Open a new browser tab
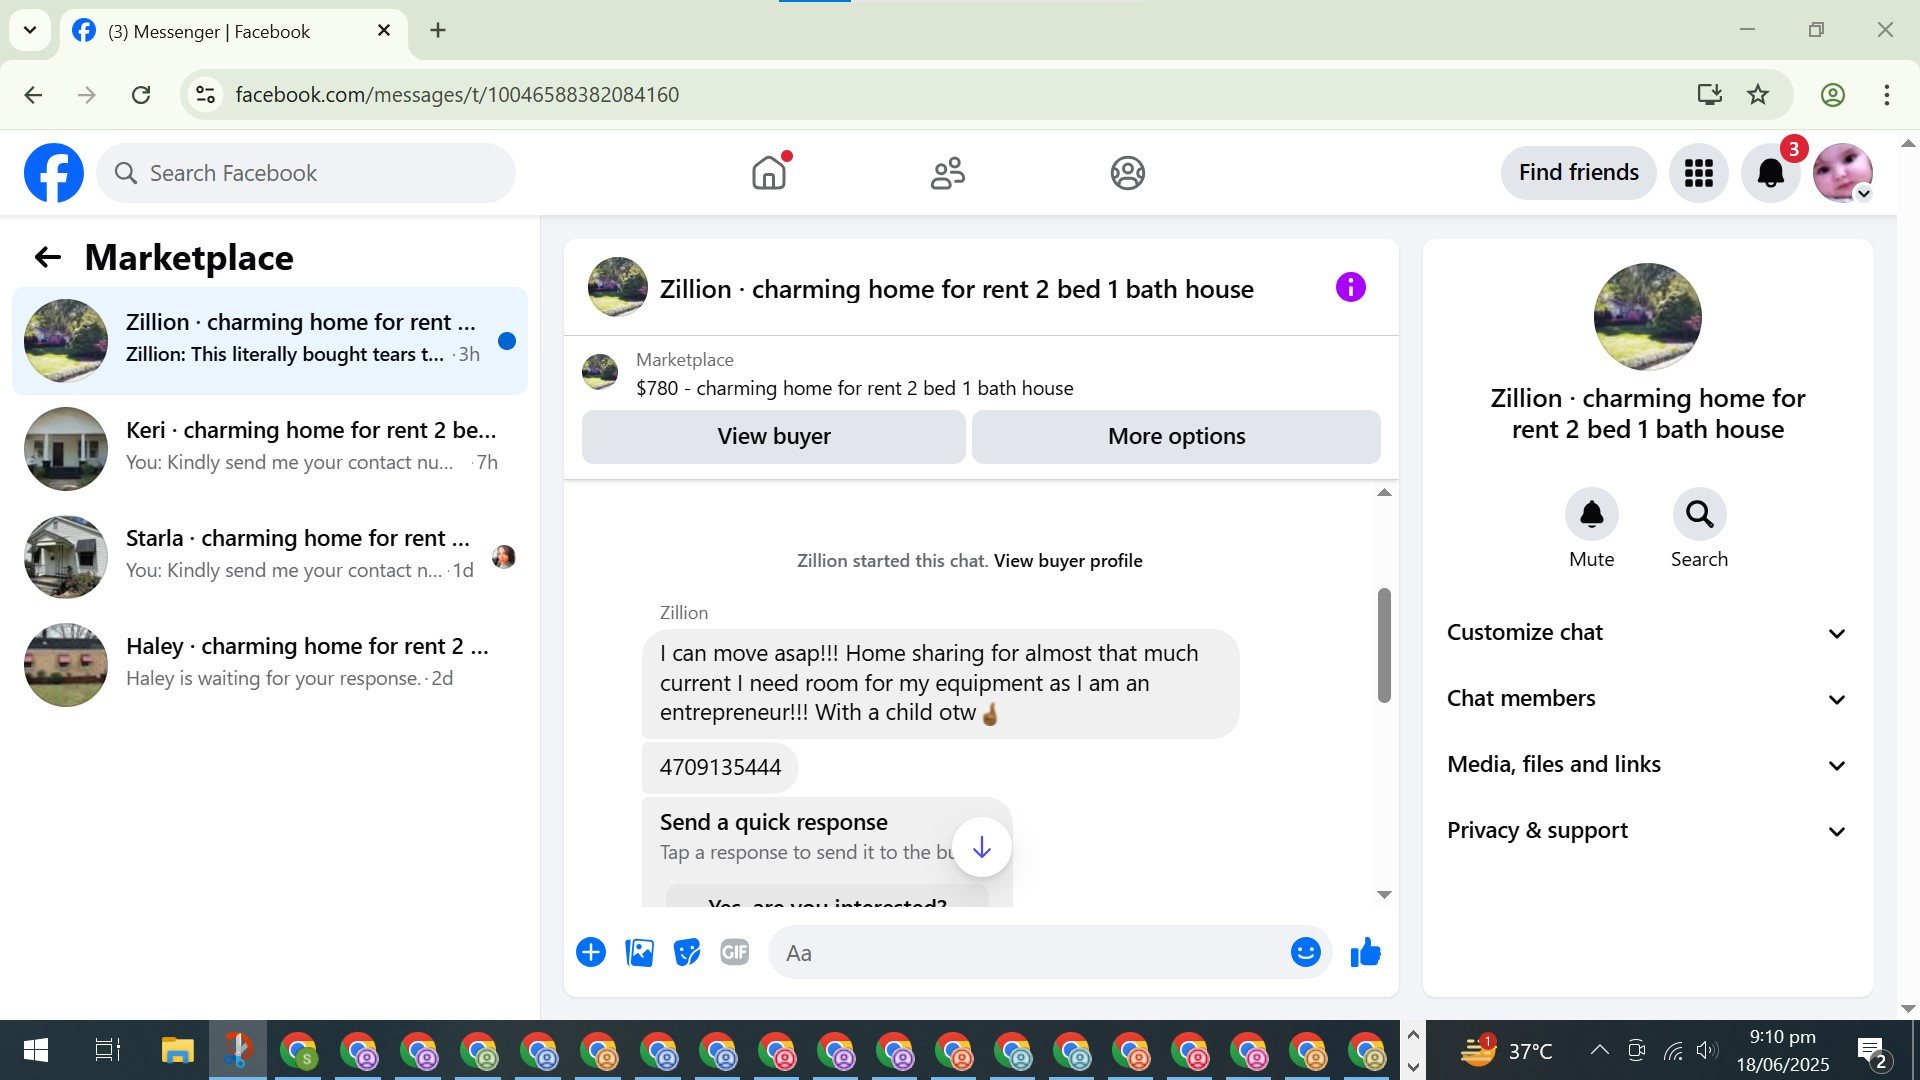The width and height of the screenshot is (1920, 1080). (438, 30)
